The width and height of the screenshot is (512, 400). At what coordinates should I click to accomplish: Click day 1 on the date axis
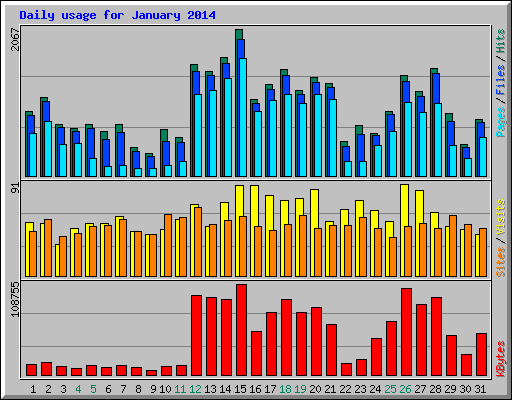tap(33, 389)
